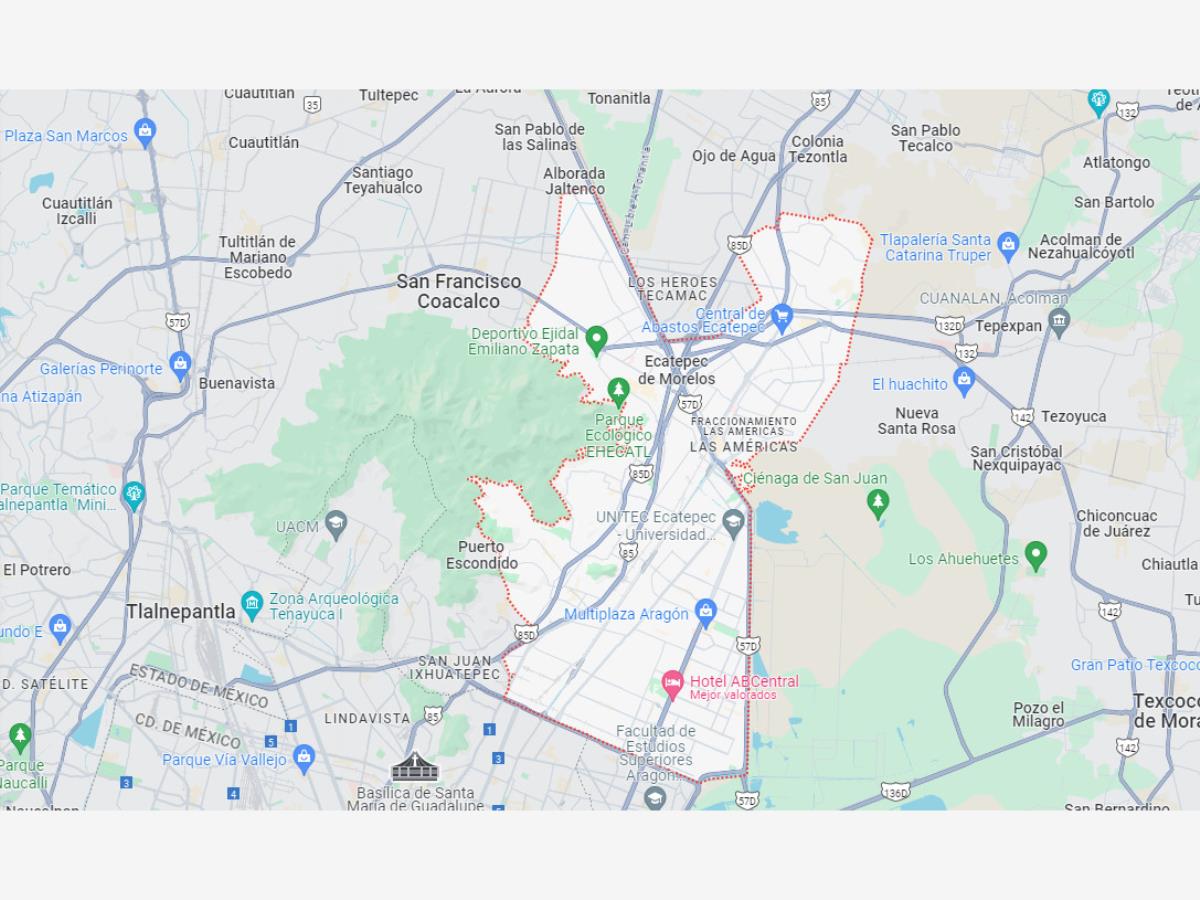Screen dimensions: 1200x900
Task: Click the San Francisco Coacalco label
Action: point(459,291)
